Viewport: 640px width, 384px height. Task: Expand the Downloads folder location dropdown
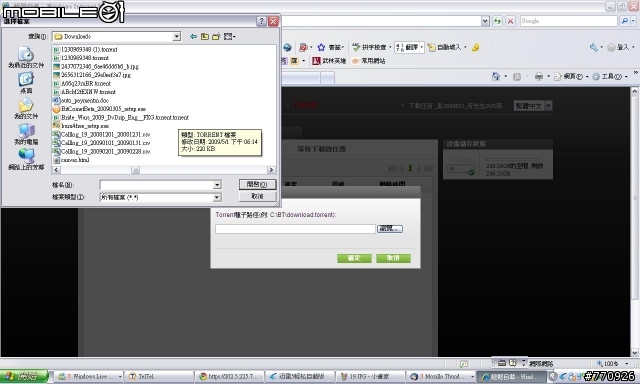click(176, 37)
